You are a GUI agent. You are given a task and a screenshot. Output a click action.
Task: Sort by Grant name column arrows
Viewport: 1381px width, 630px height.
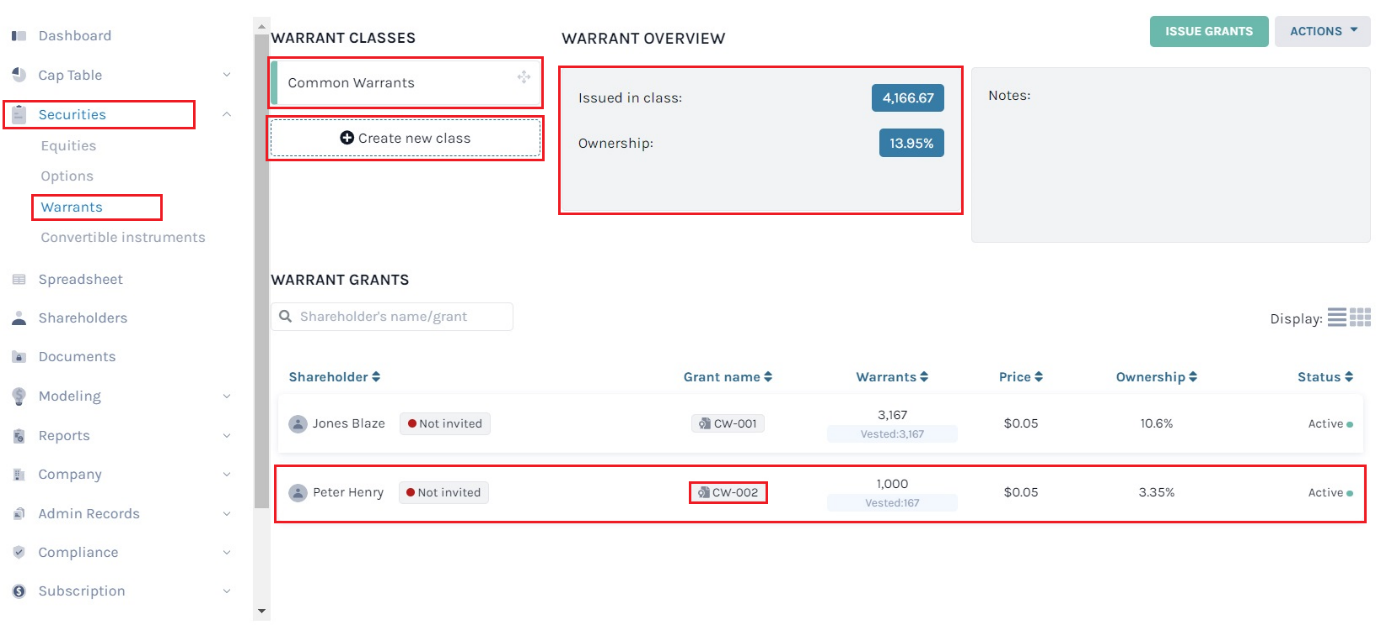click(x=768, y=377)
